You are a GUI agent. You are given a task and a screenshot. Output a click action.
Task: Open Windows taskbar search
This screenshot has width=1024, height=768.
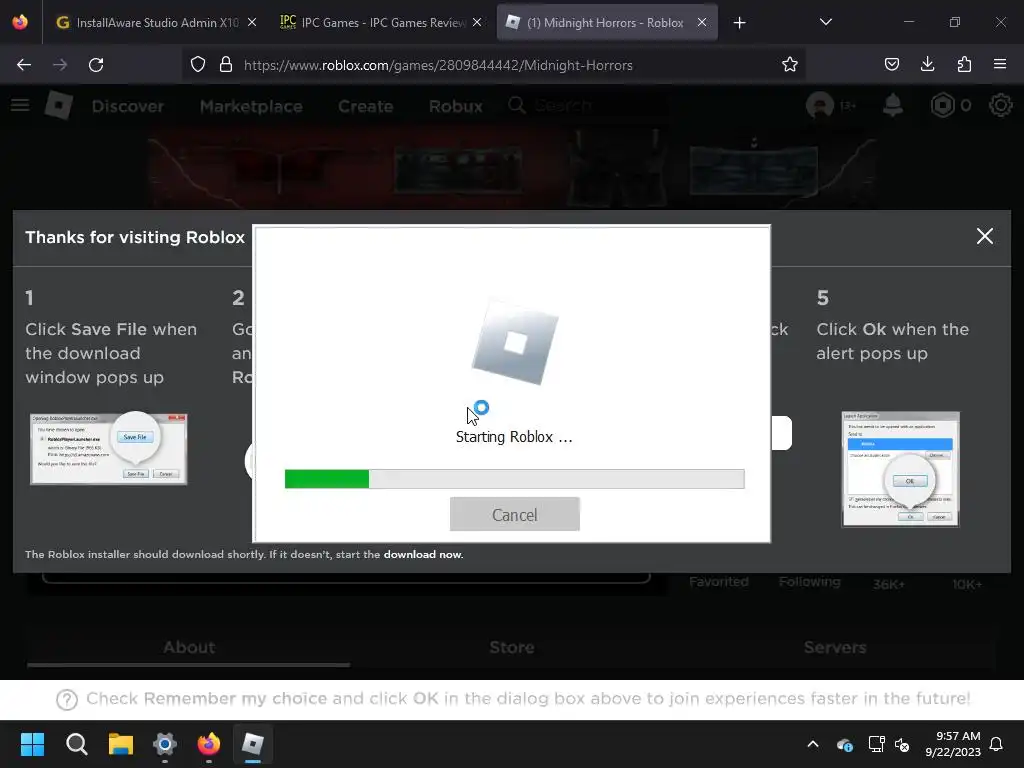click(x=76, y=744)
